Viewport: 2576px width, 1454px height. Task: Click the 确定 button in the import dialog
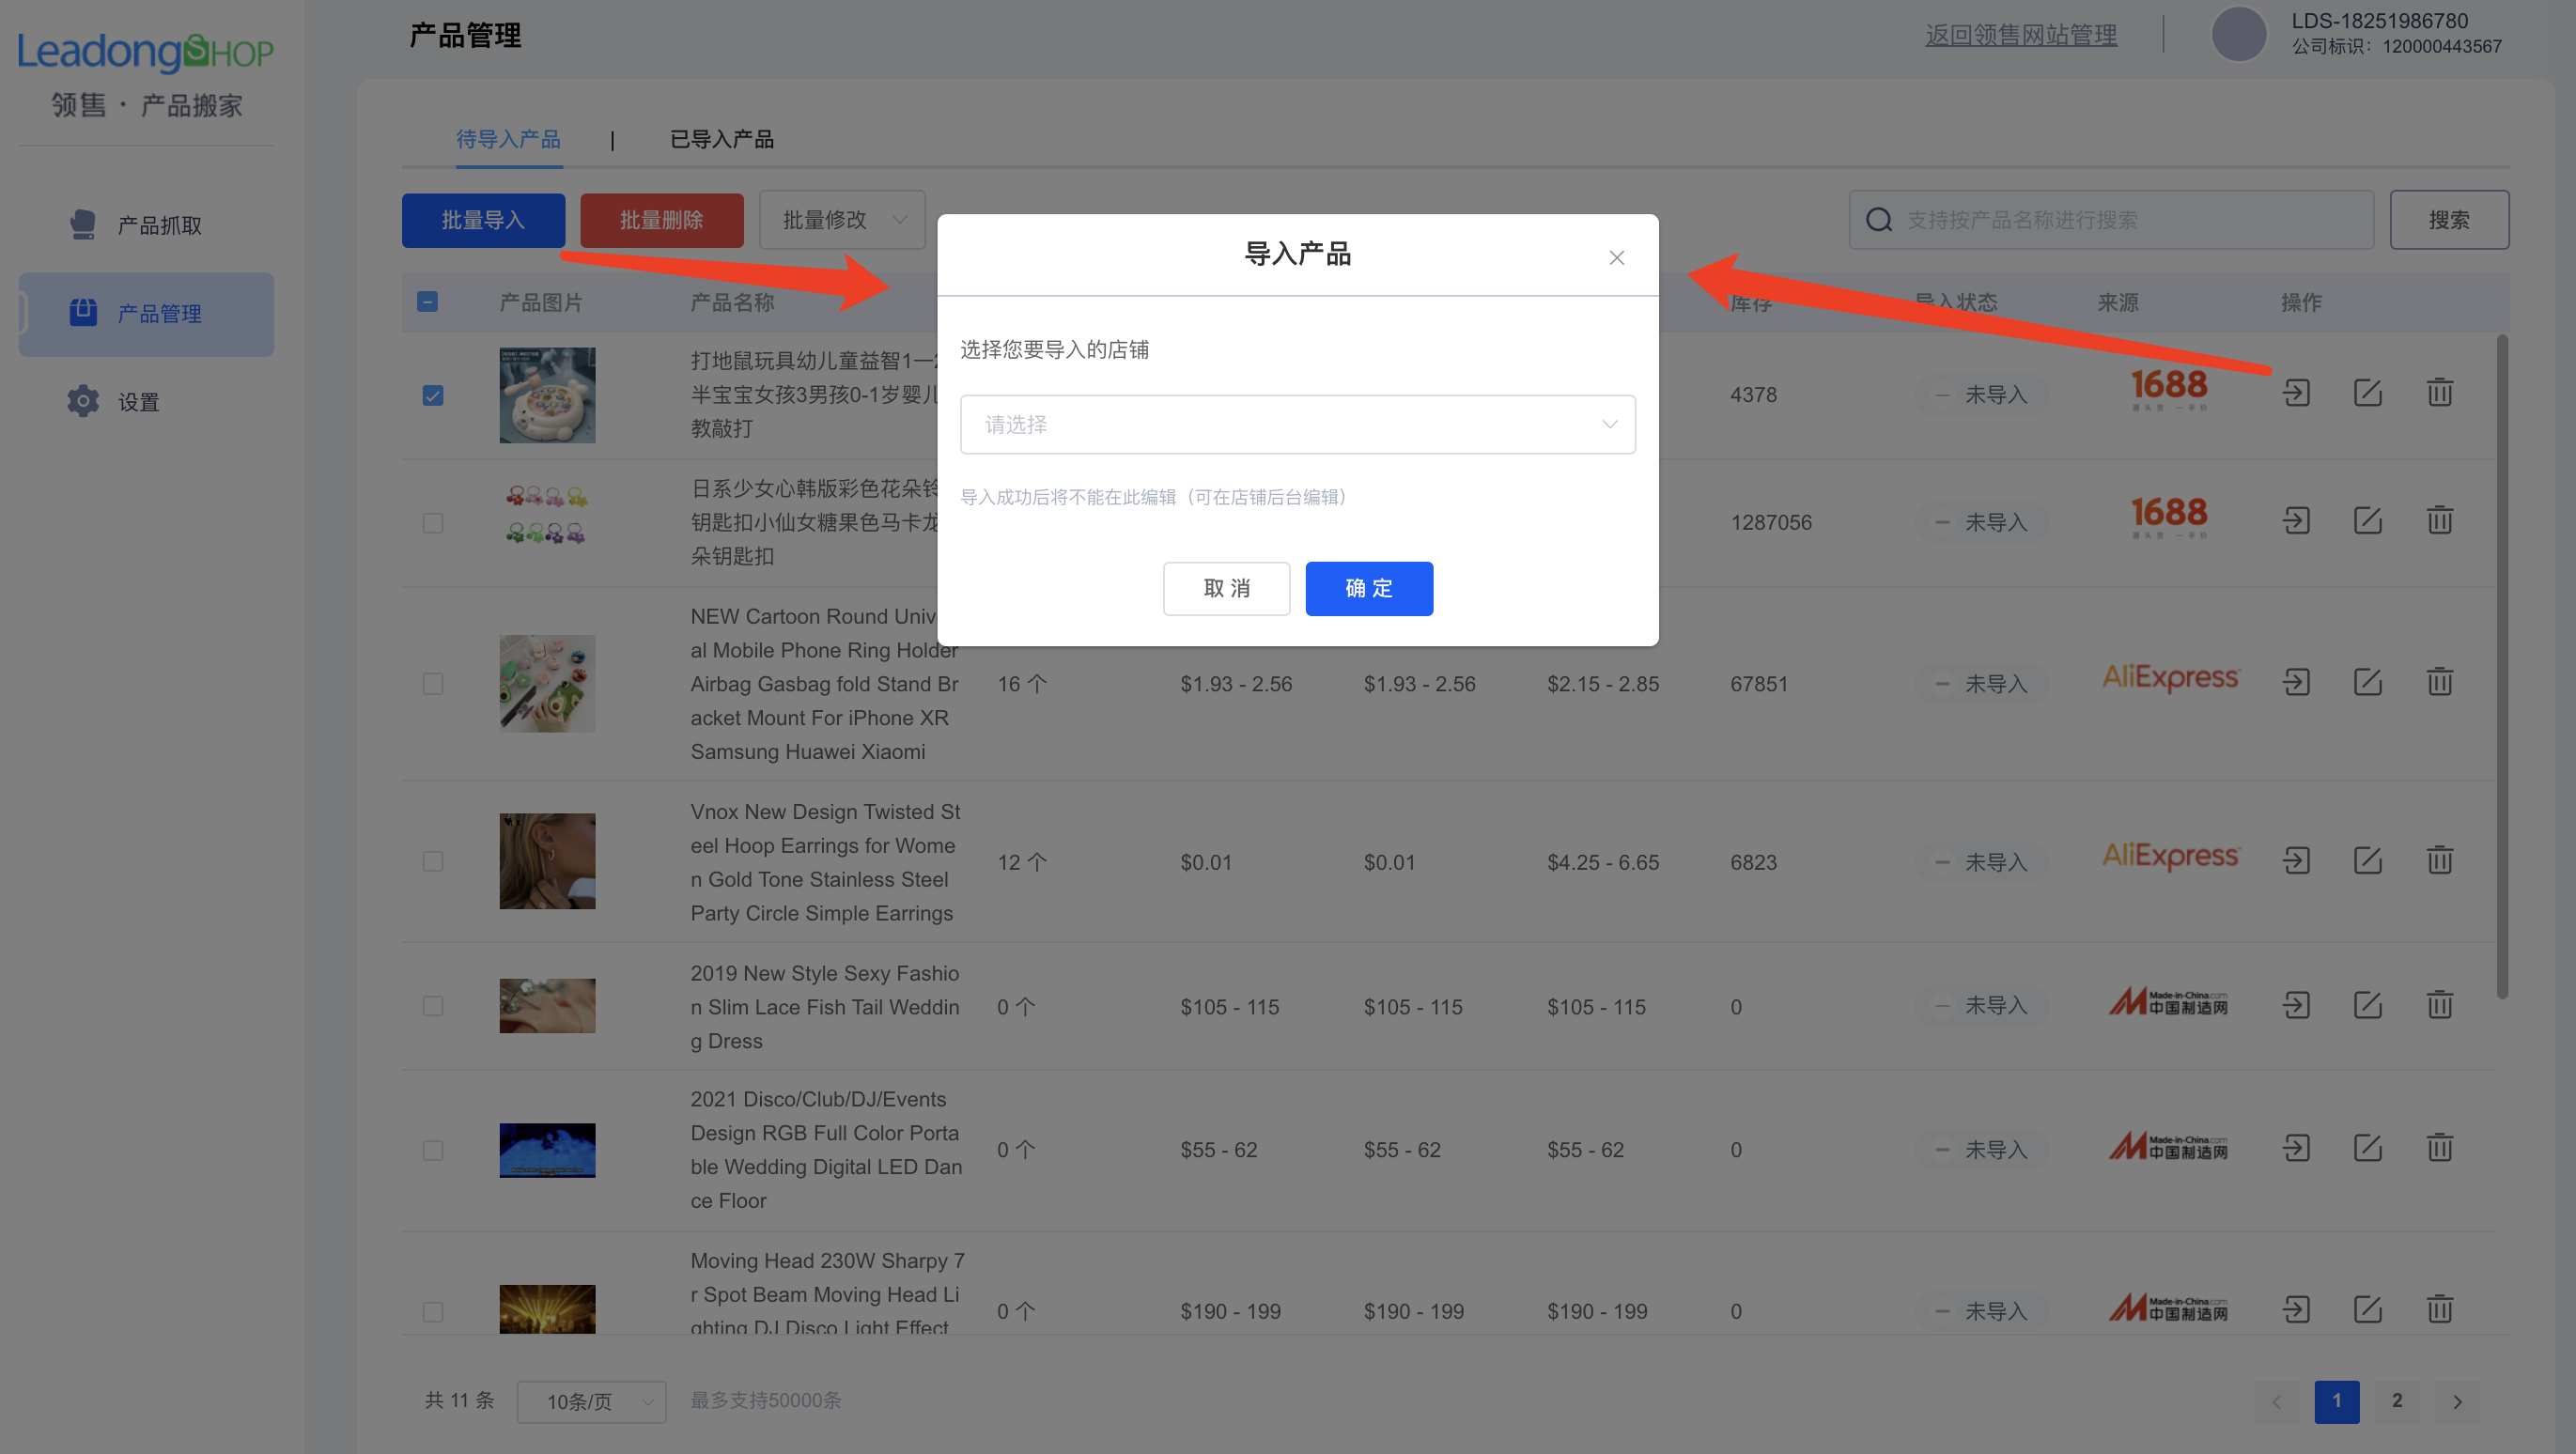pos(1369,589)
